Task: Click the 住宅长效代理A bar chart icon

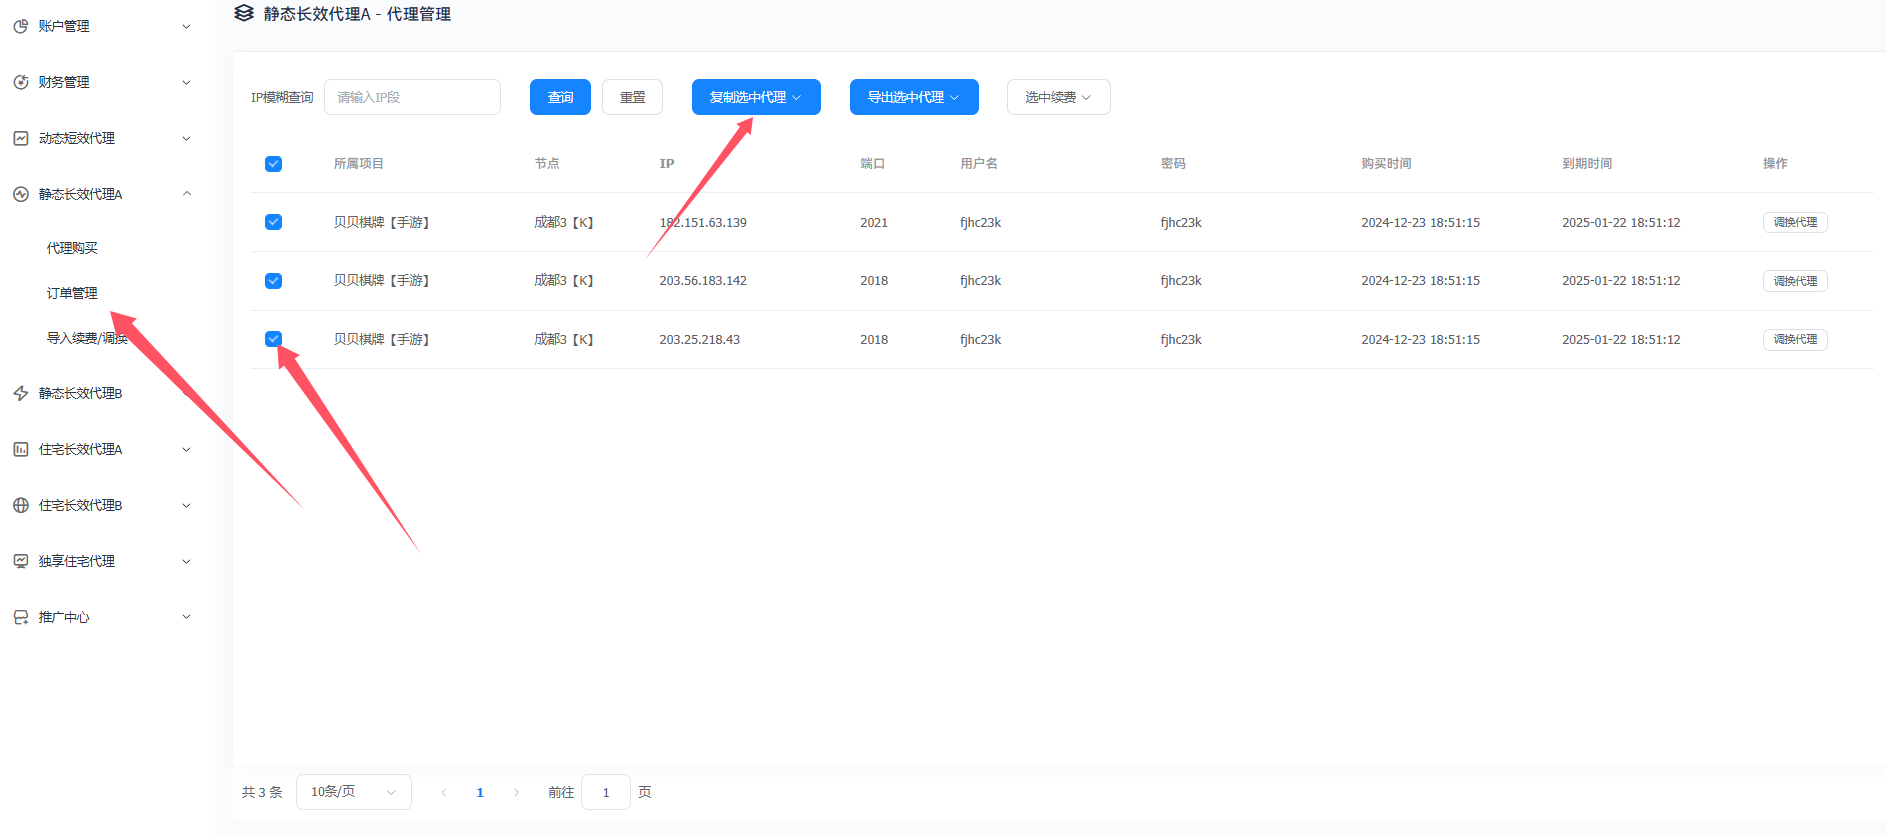Action: [x=21, y=449]
